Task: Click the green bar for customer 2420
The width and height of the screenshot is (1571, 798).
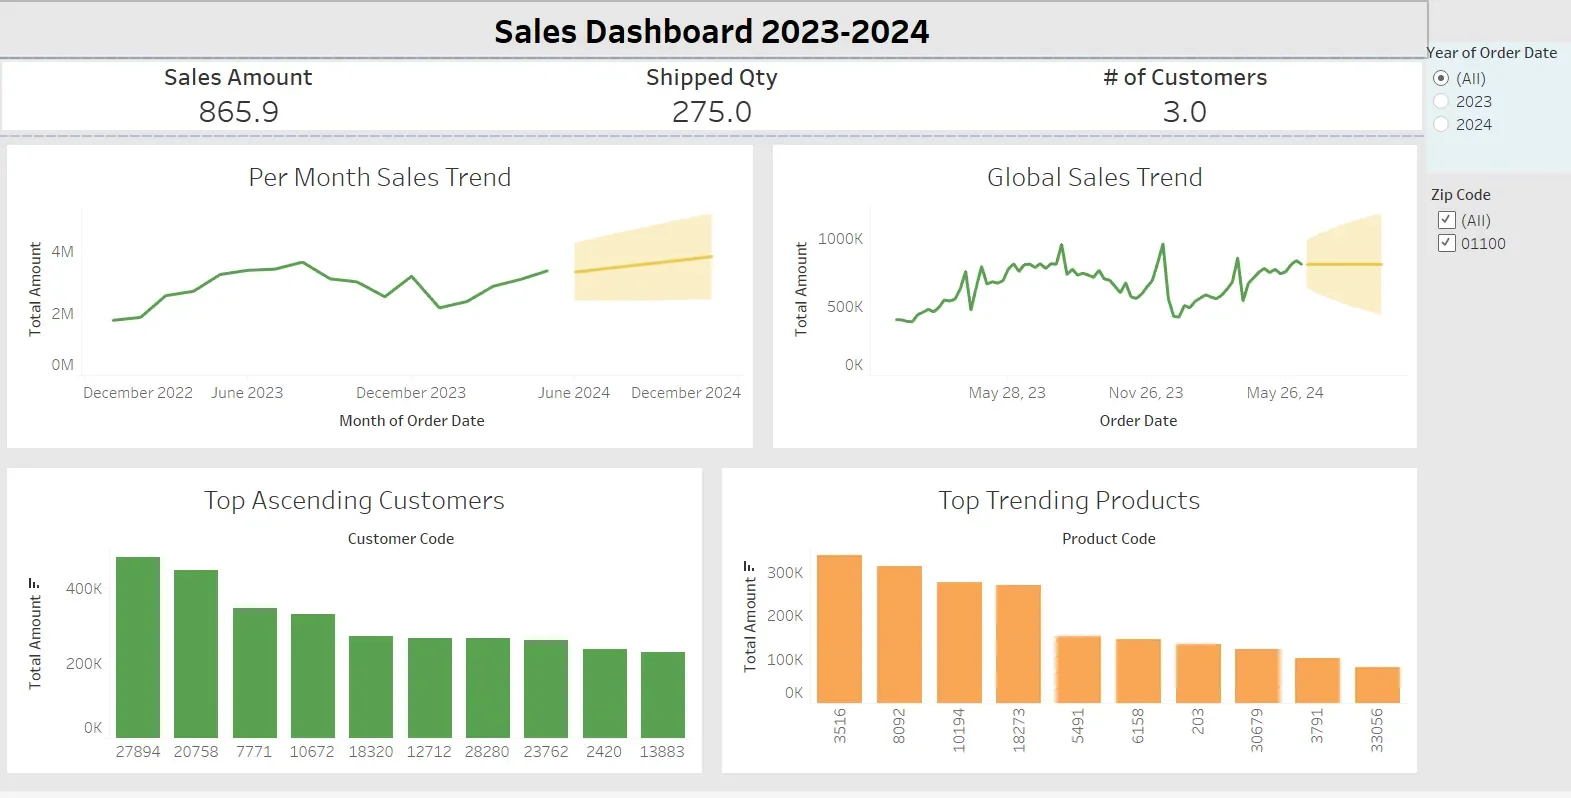Action: coord(605,693)
